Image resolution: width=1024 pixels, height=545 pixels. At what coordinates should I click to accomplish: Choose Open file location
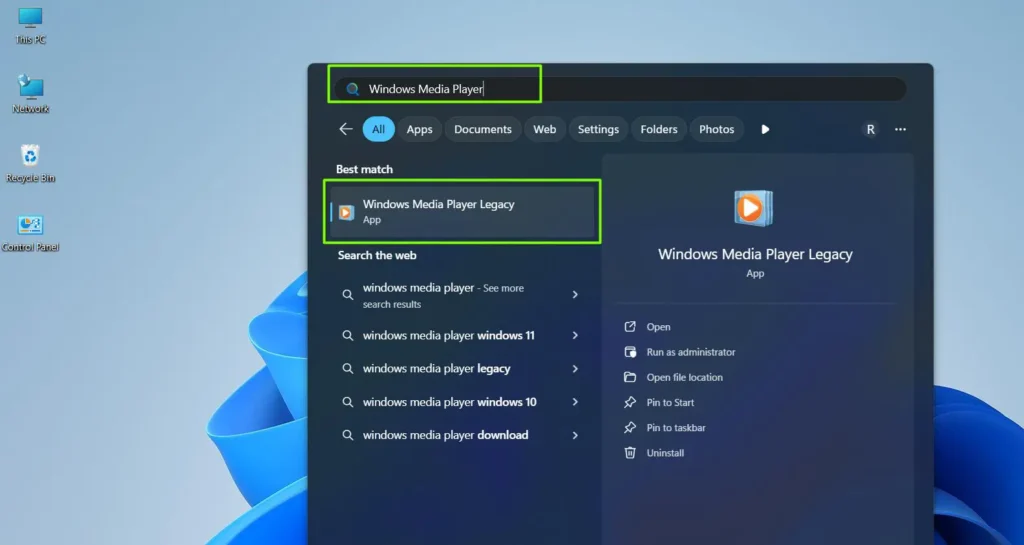point(684,377)
